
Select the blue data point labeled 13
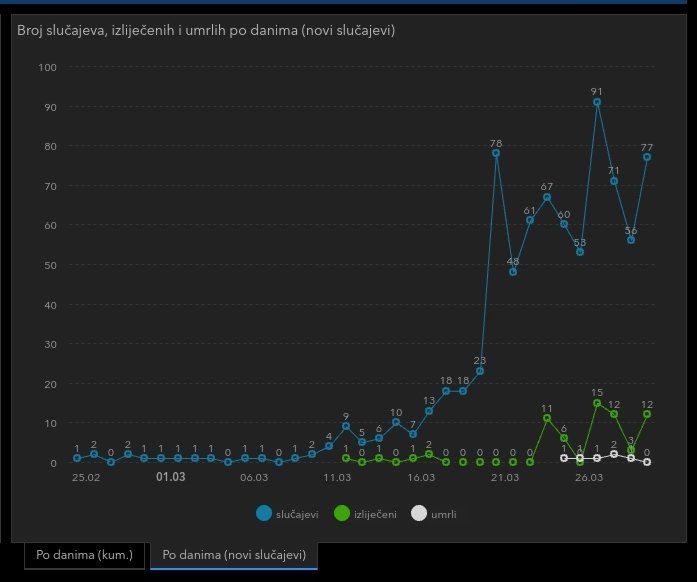pos(429,411)
